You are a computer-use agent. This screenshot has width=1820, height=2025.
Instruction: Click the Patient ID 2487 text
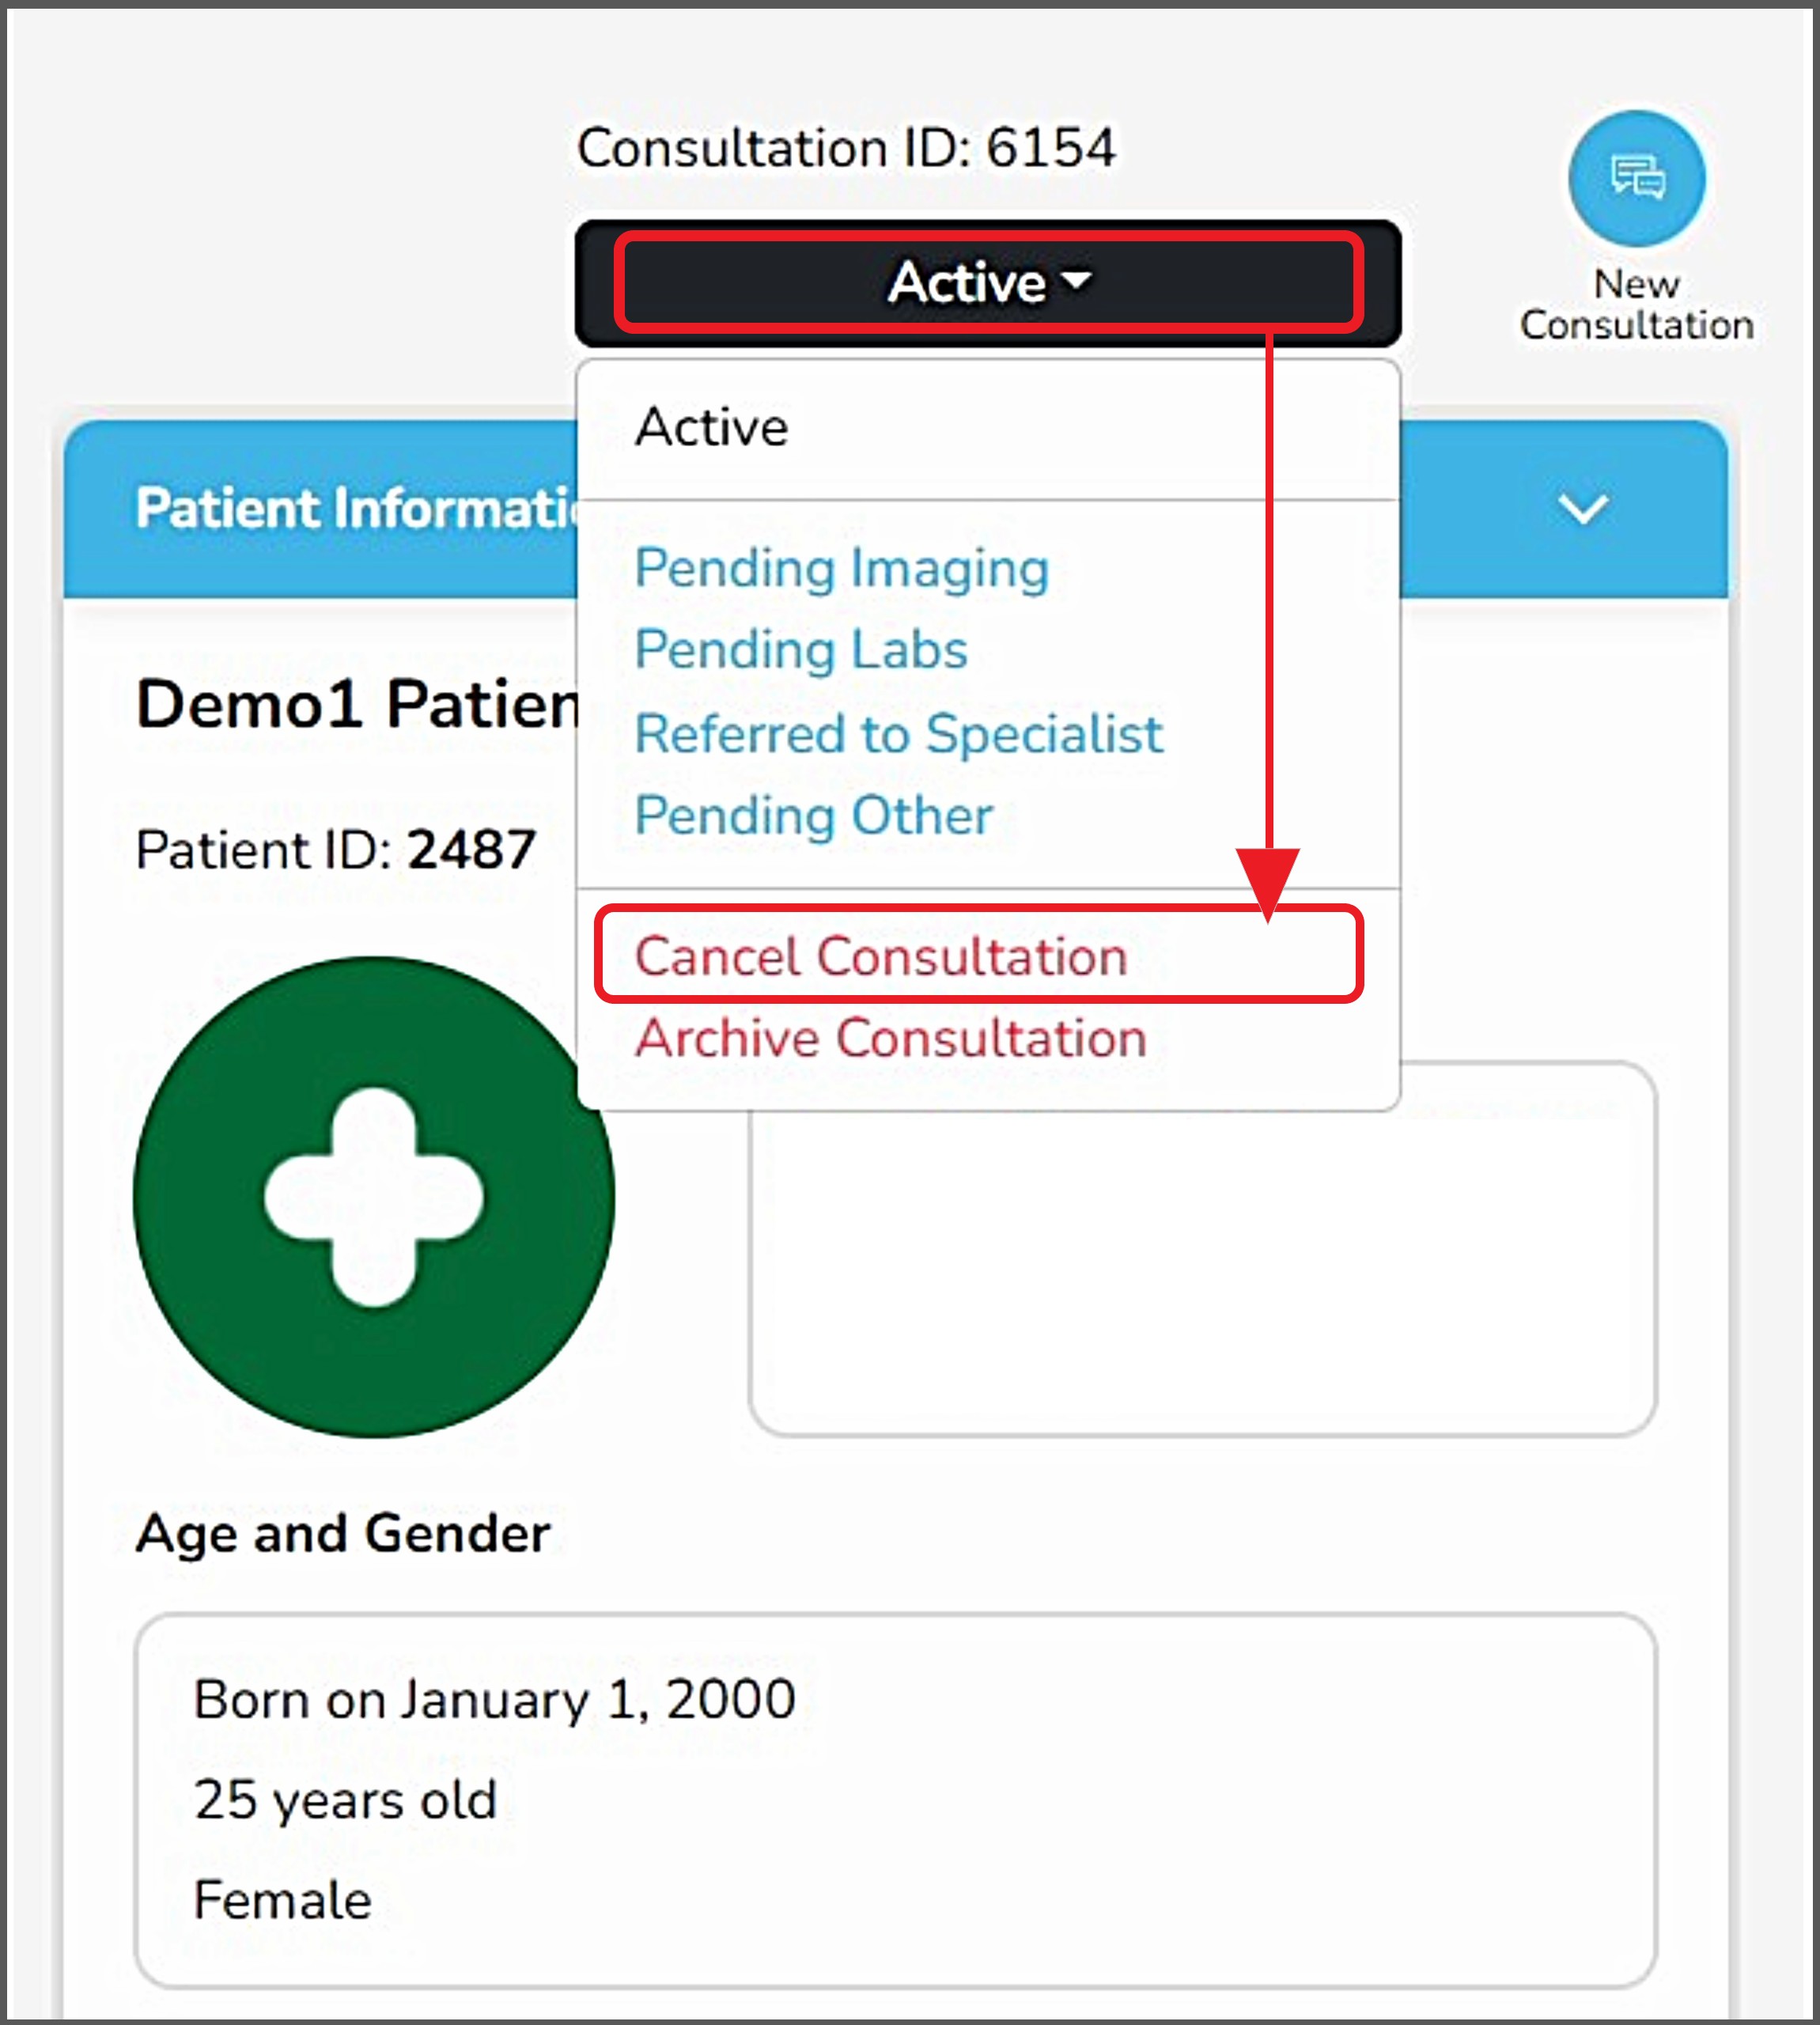335,850
